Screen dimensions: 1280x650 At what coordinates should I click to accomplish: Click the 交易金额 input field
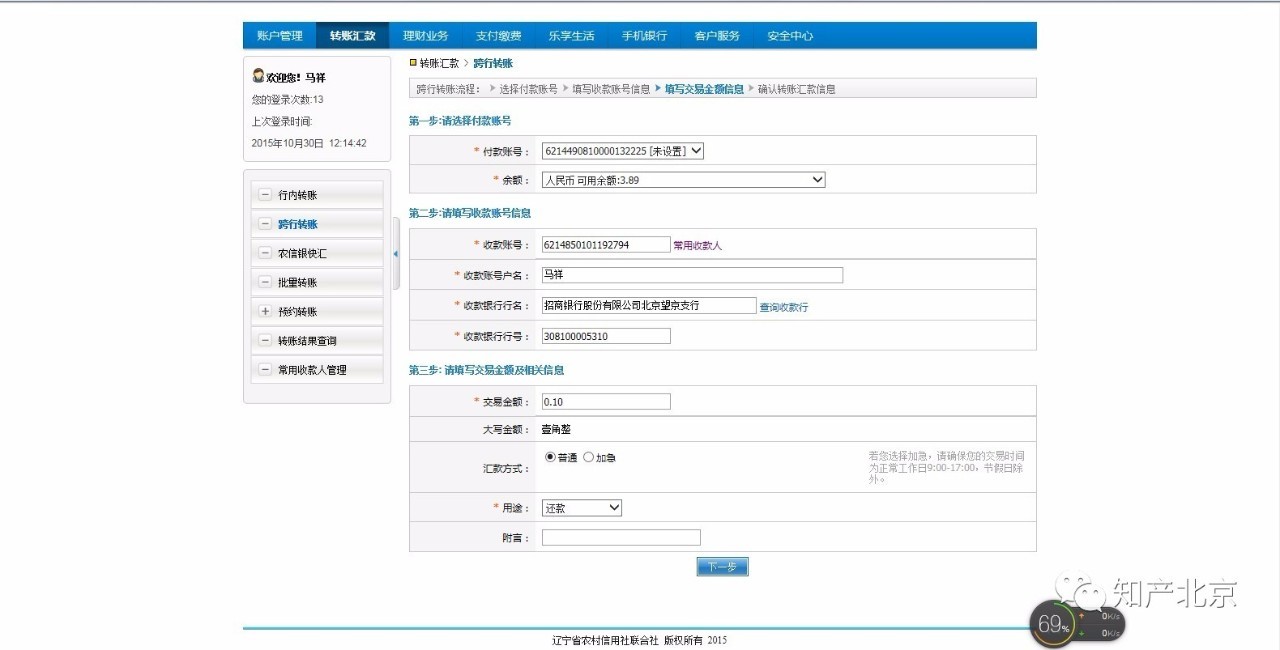[x=606, y=401]
